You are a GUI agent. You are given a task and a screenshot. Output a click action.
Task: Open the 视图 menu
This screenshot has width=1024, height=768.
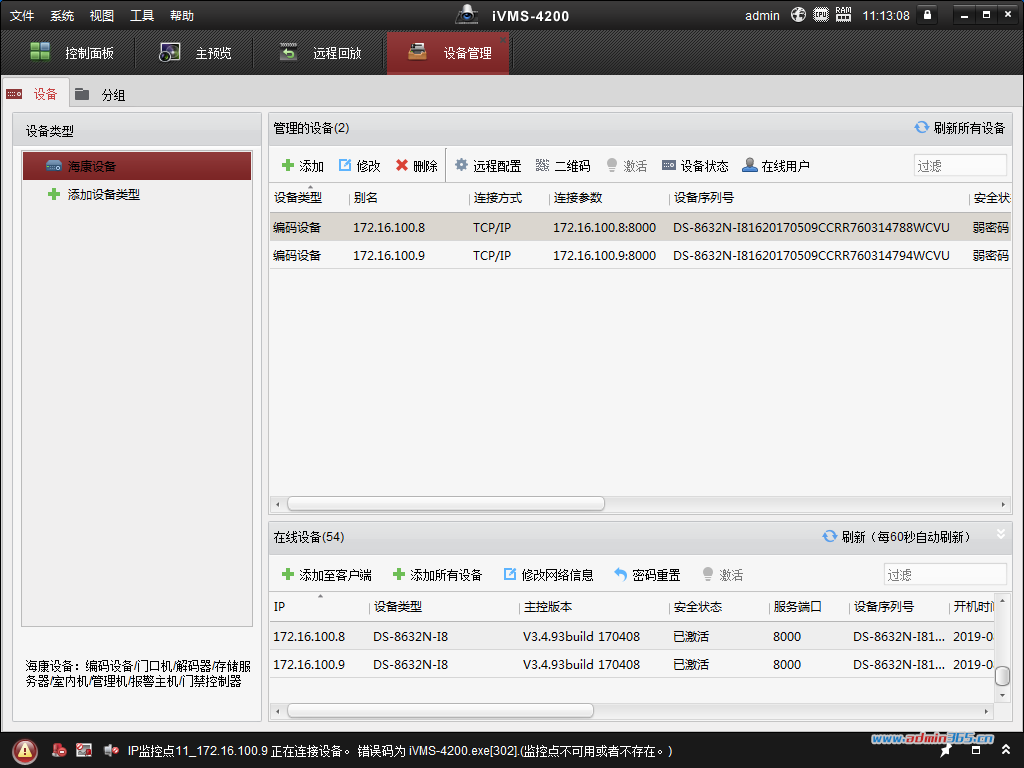pos(102,16)
